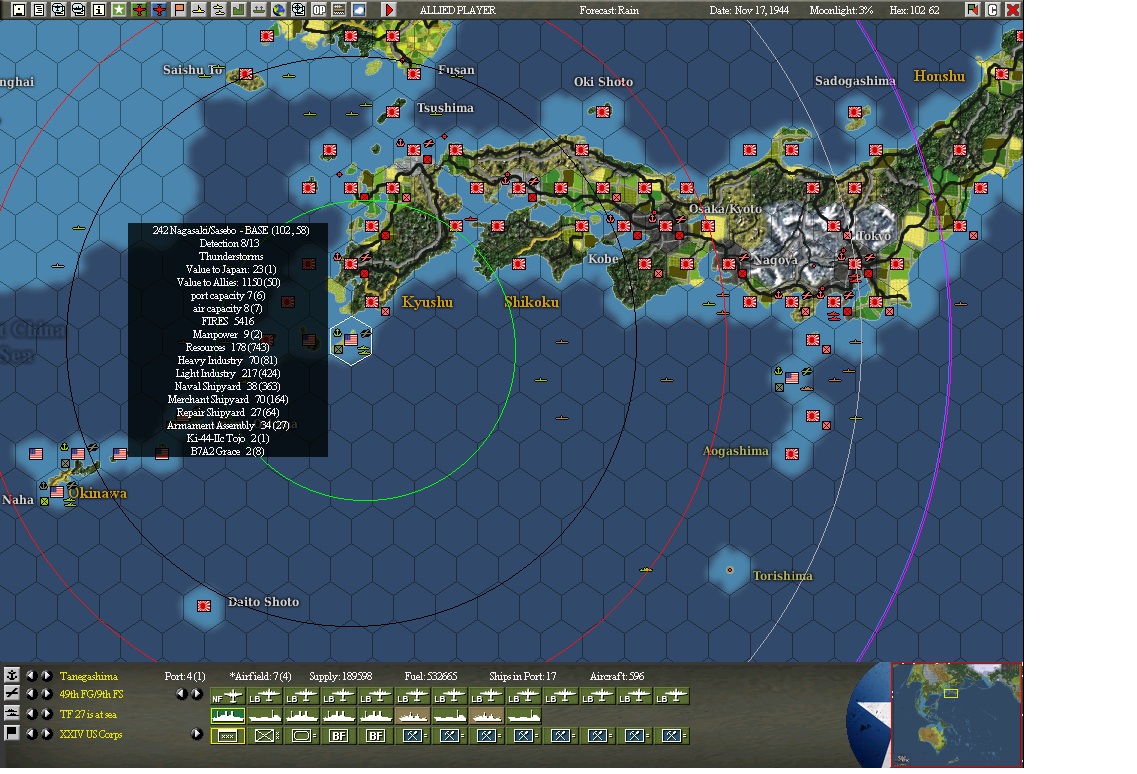1137x774 pixels.
Task: Click right arrow beside 49th FG/9th FS
Action: pos(46,694)
